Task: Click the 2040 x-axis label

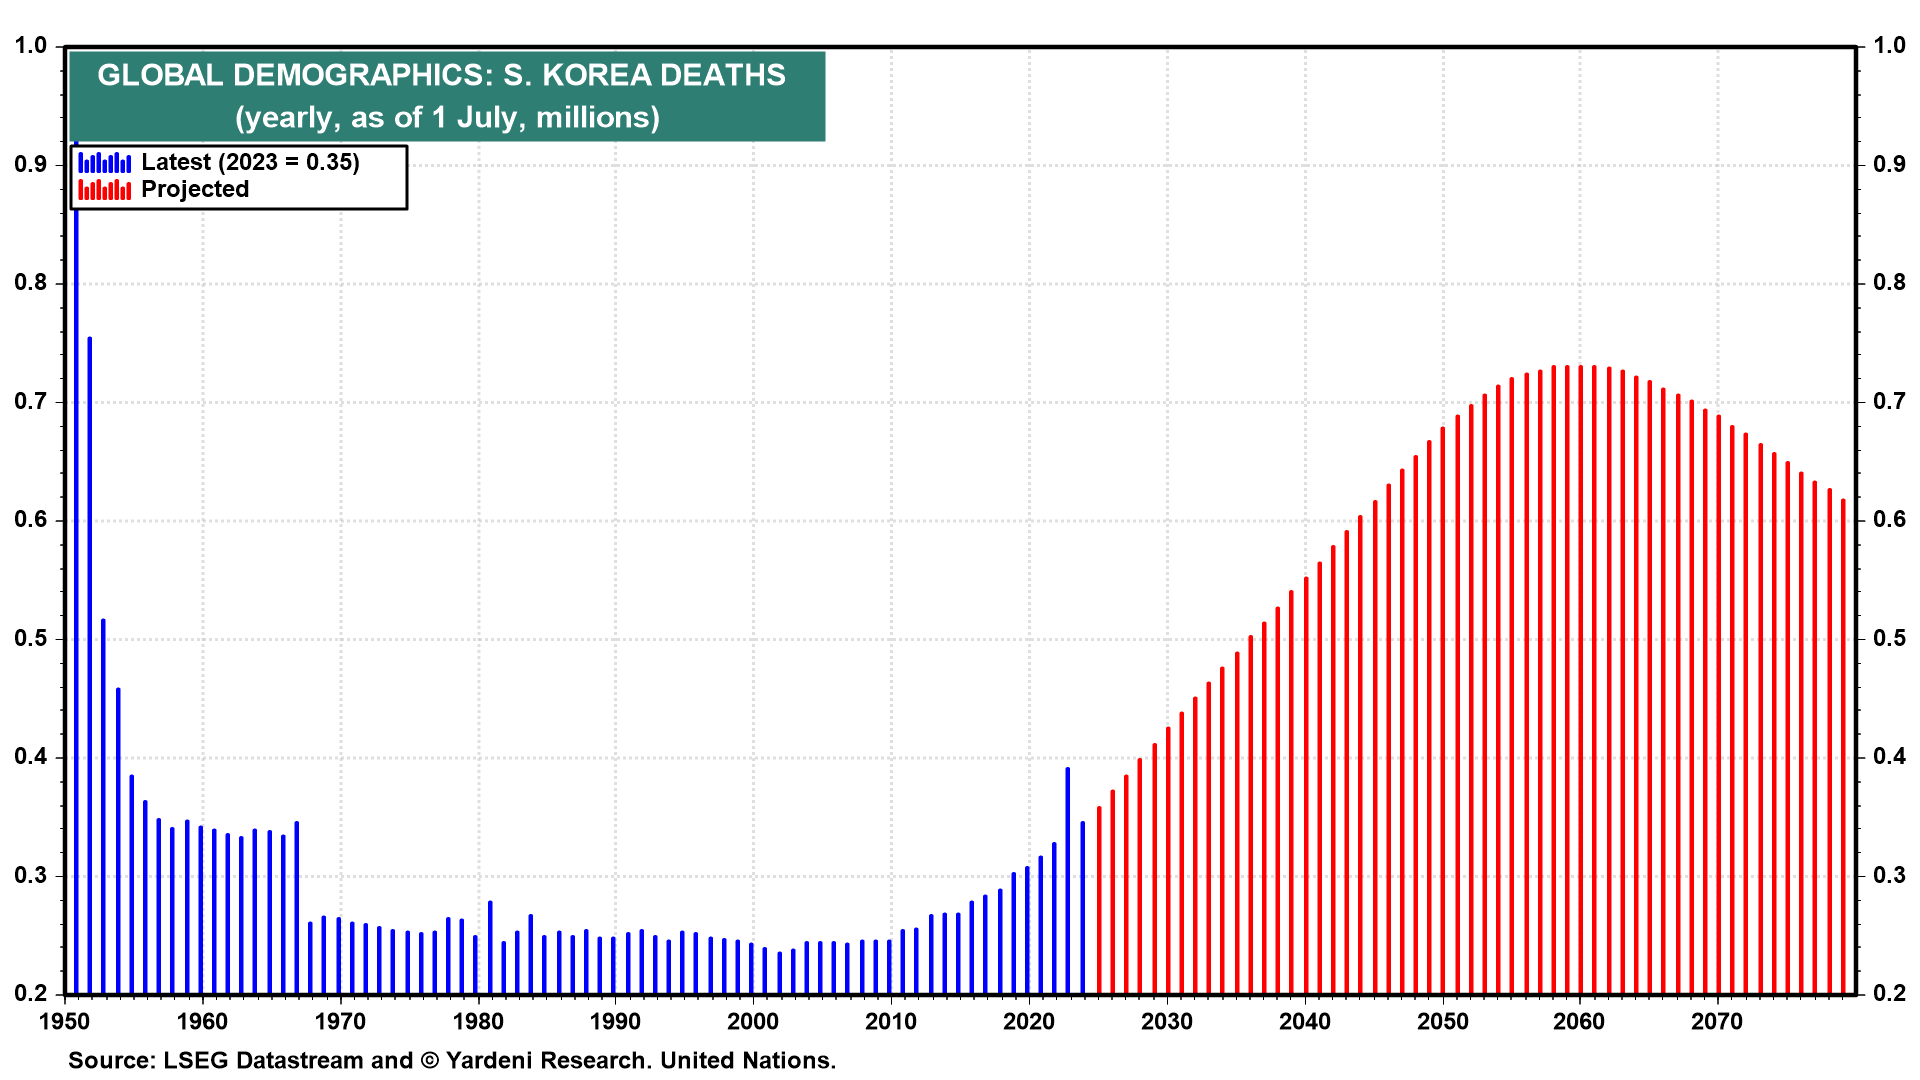Action: click(x=1305, y=1022)
